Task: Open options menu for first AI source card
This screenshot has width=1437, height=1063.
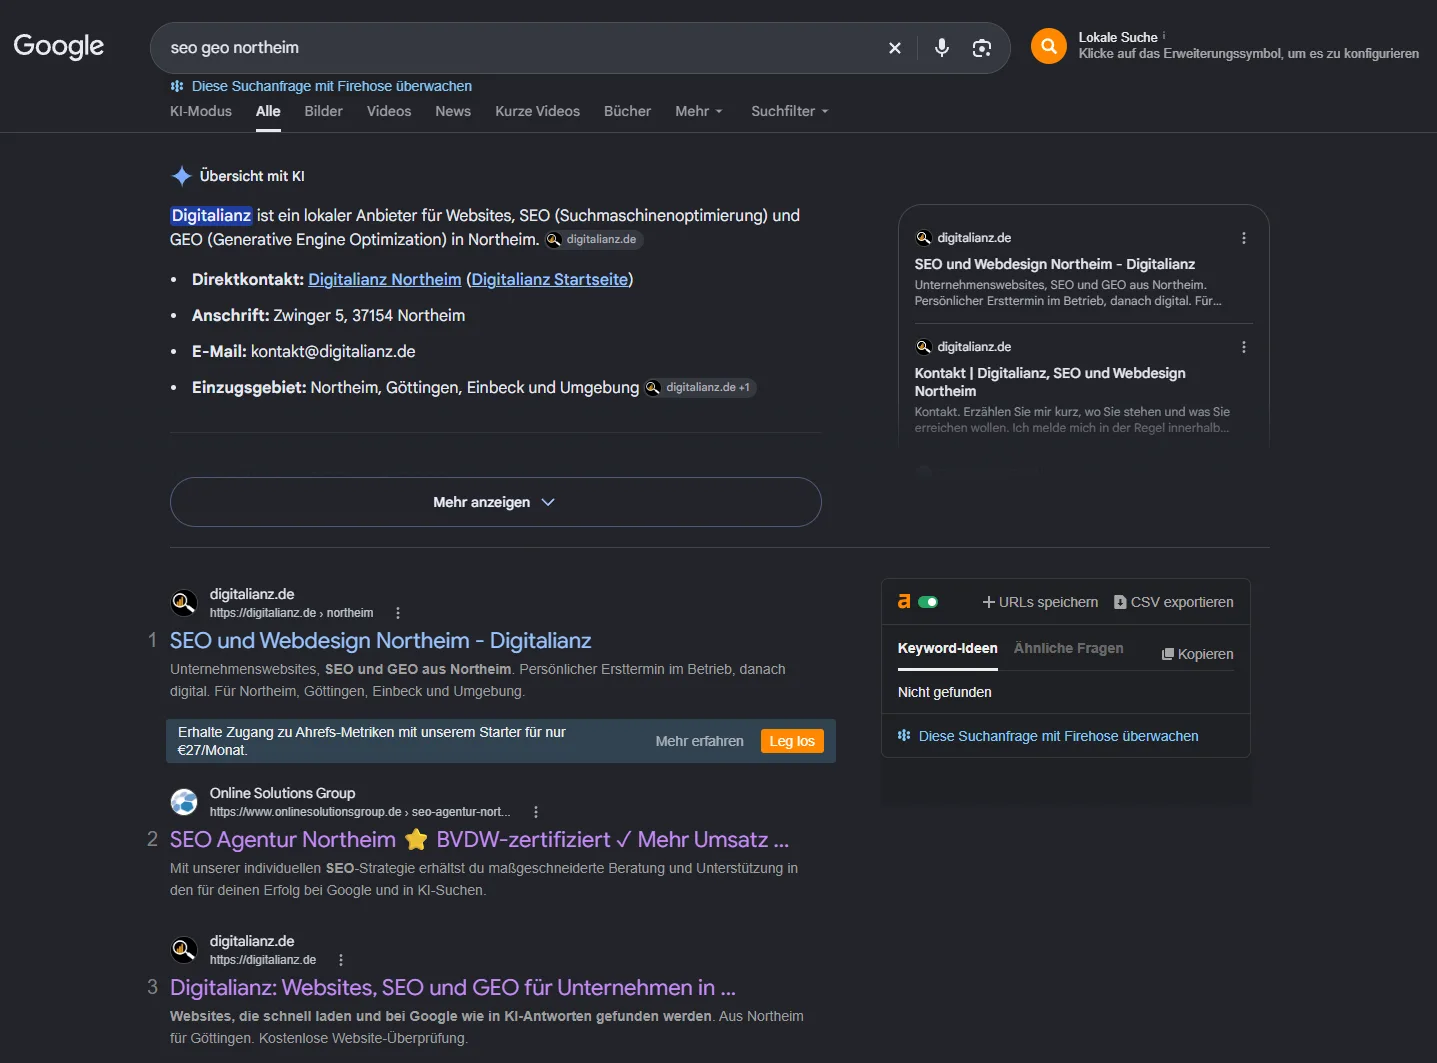Action: (x=1244, y=238)
